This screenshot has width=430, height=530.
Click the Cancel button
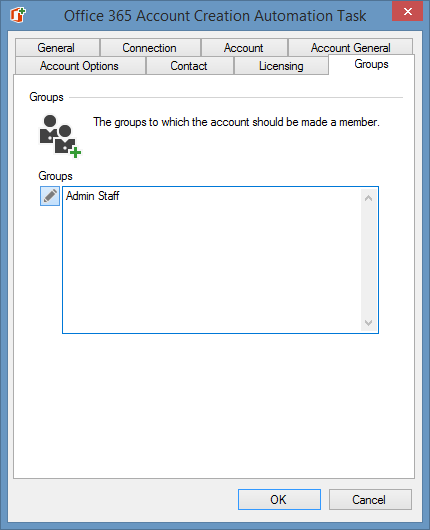(x=370, y=499)
